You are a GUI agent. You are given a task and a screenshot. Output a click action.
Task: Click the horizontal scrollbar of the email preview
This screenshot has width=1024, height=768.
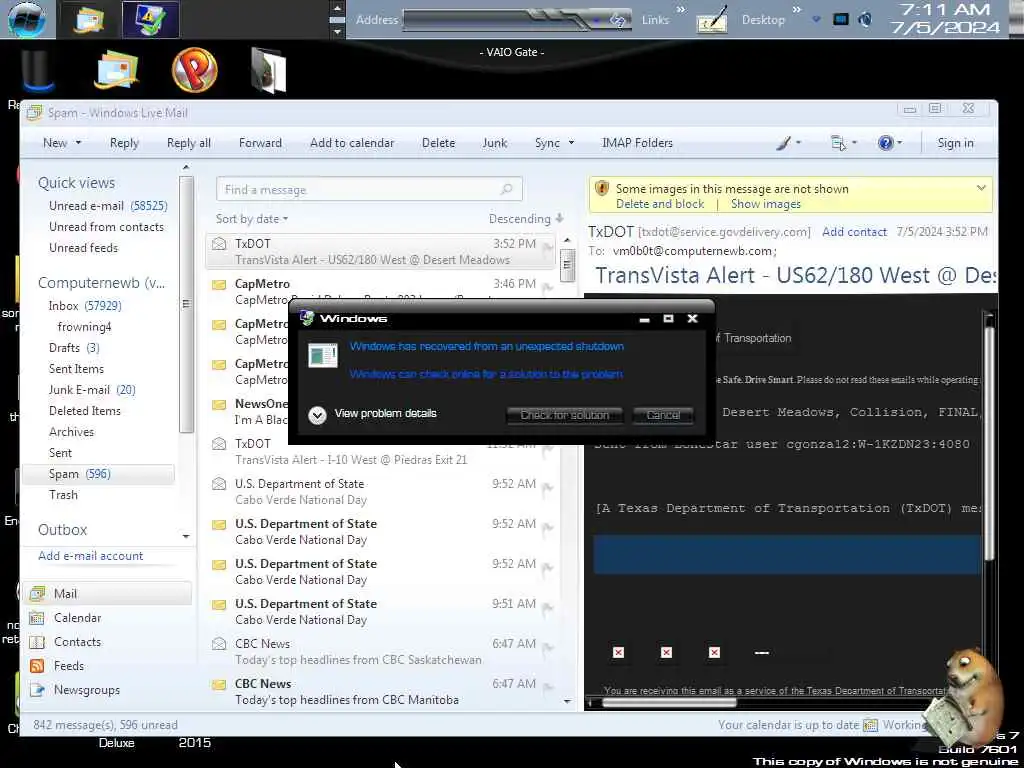[669, 703]
